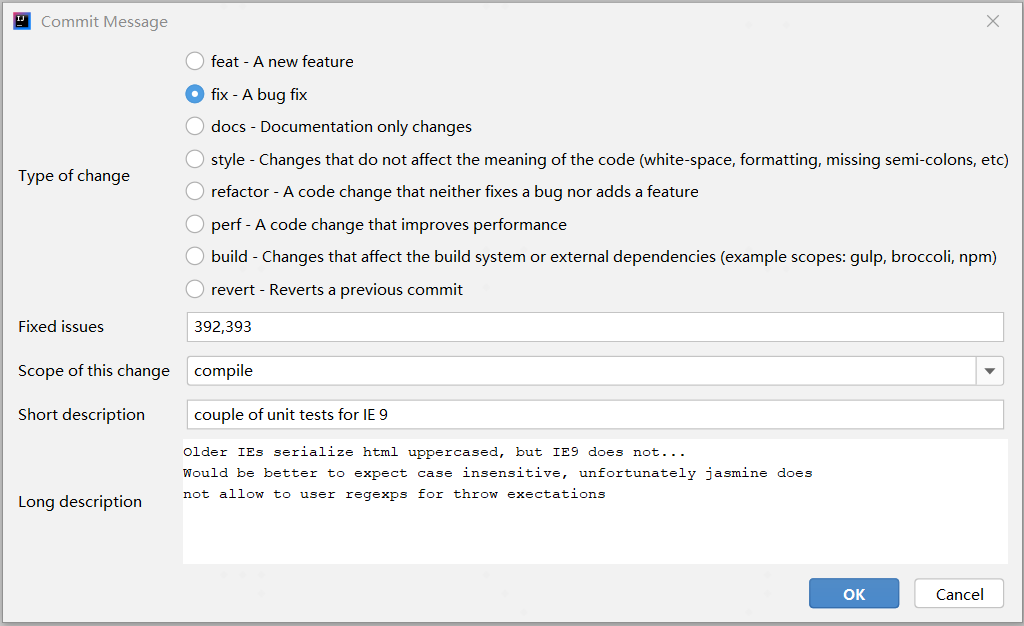
Task: Select revert - Reverts a previous commit
Action: (x=195, y=290)
